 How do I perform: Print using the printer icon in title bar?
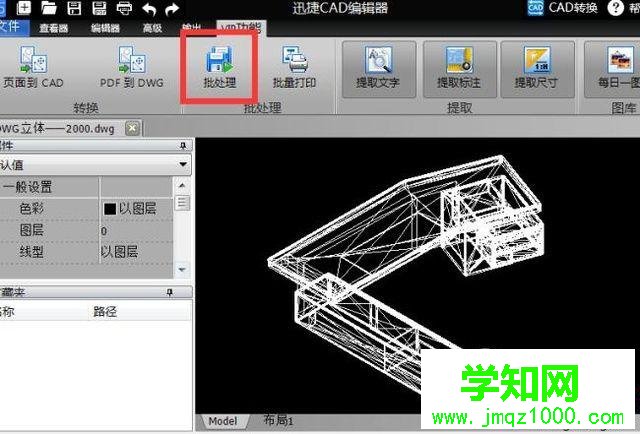coord(124,8)
